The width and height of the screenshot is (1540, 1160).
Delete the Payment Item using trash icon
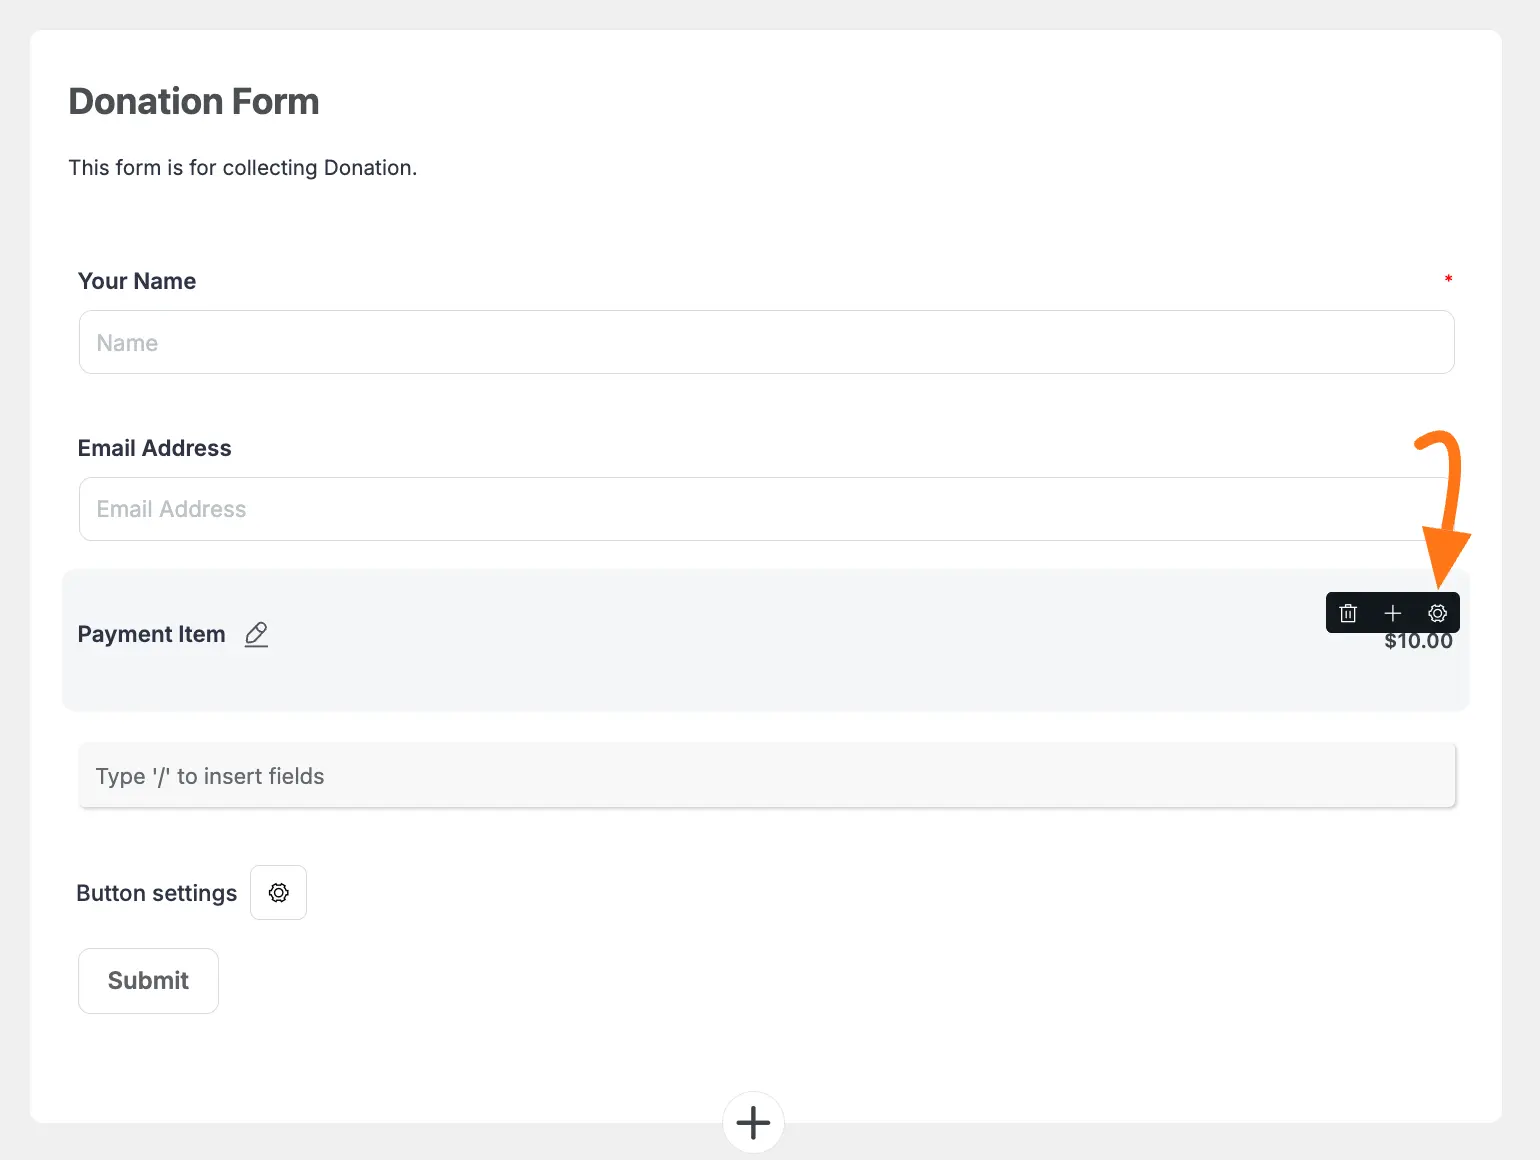tap(1348, 613)
